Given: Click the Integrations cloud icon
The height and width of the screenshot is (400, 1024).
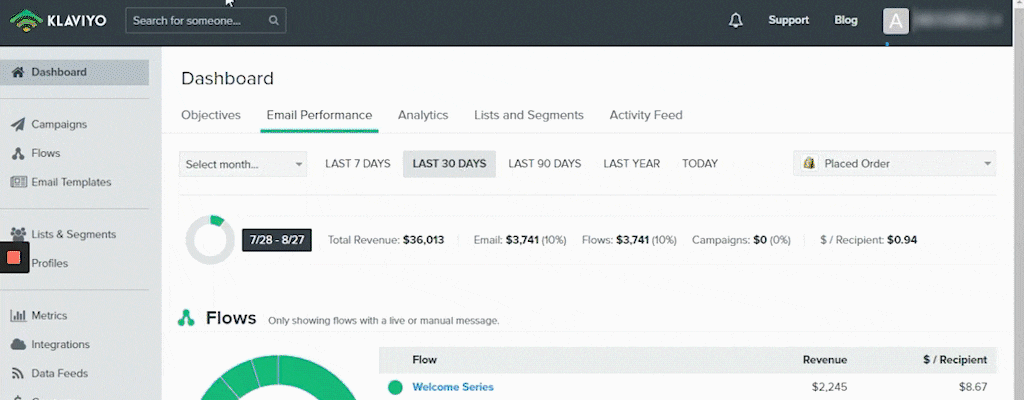Looking at the screenshot, I should click(x=18, y=344).
